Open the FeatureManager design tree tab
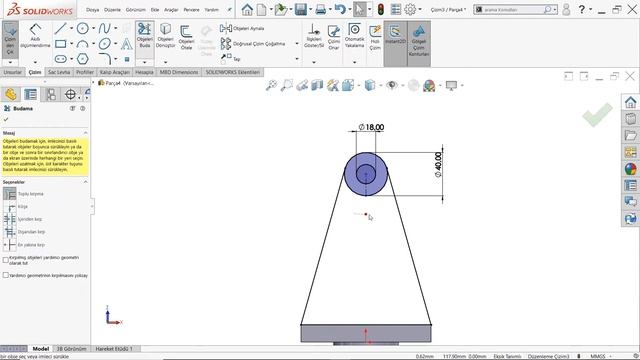Viewport: 640px width, 360px height. pos(11,94)
